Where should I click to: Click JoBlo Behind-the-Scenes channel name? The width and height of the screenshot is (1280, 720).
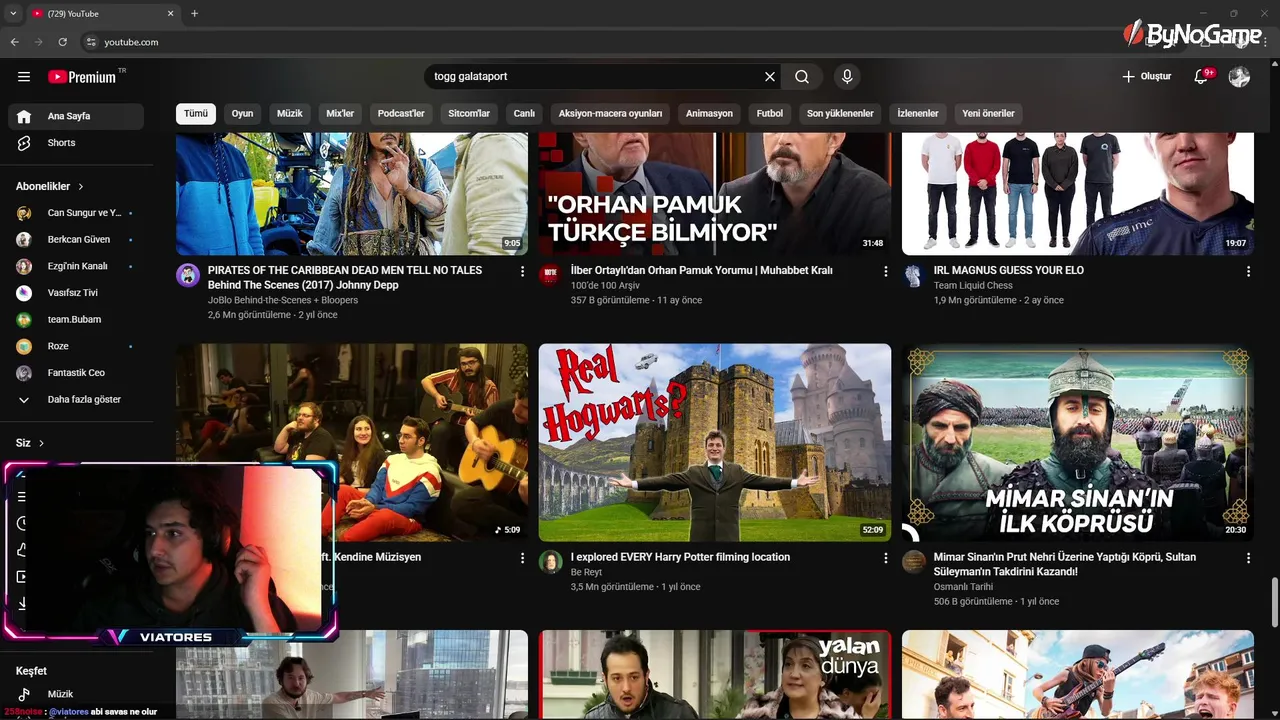tap(283, 300)
